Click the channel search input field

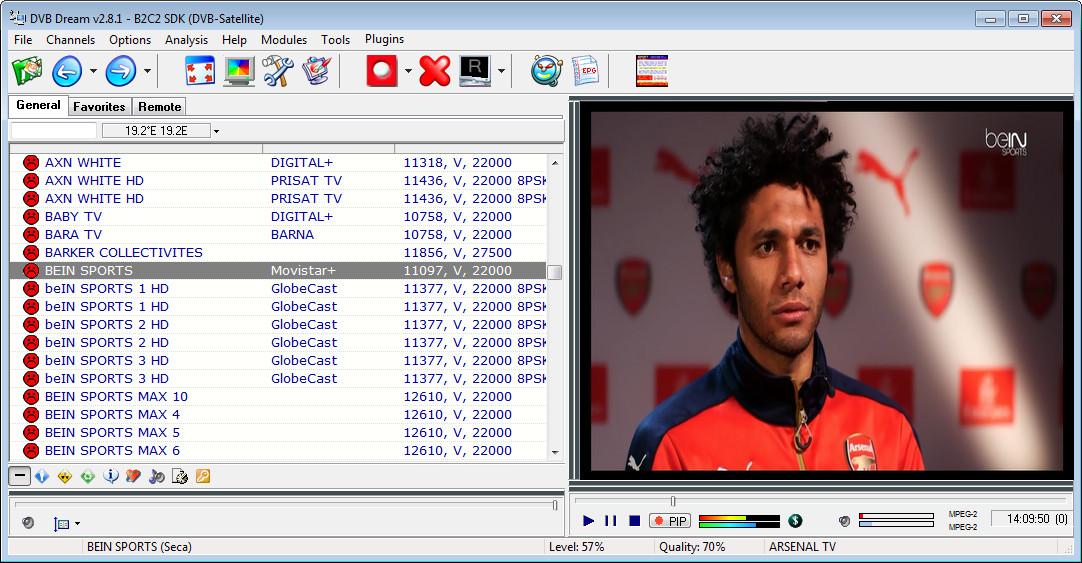(x=53, y=131)
